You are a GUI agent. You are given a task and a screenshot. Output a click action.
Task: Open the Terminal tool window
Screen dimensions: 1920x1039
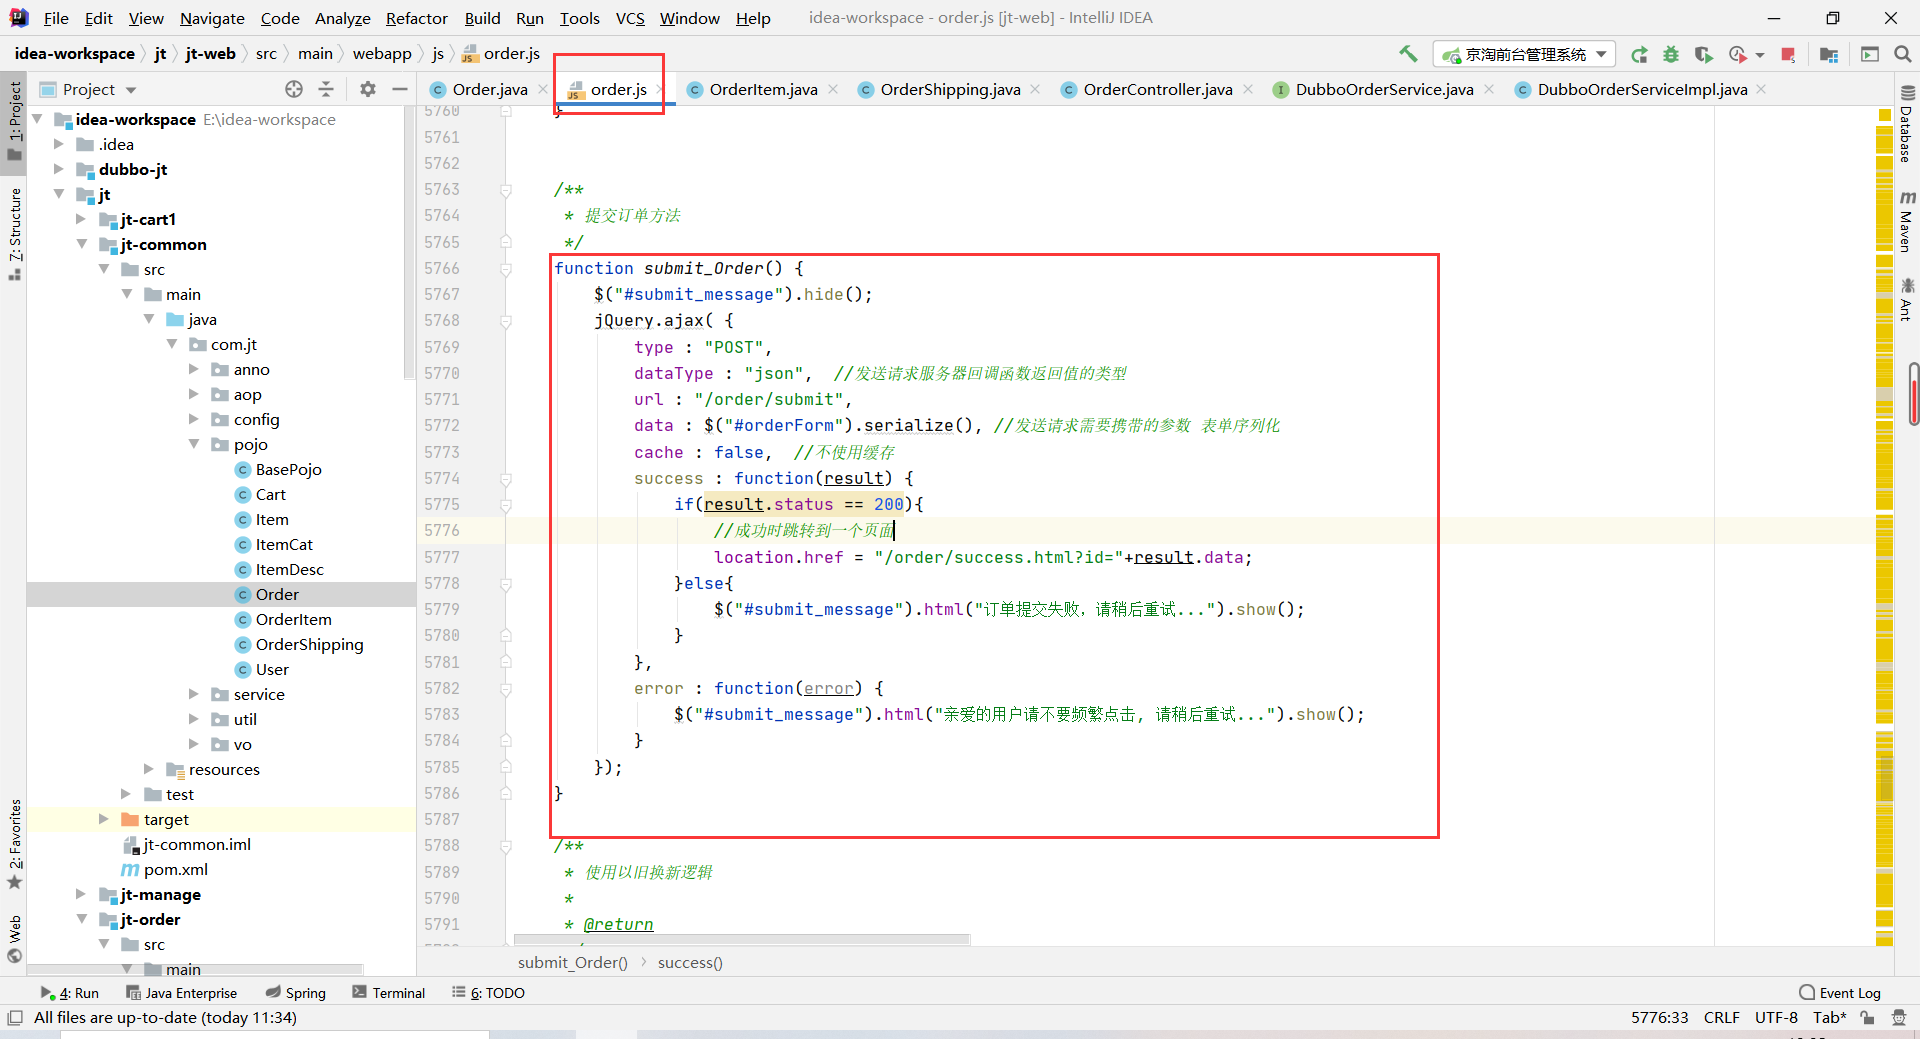tap(389, 993)
